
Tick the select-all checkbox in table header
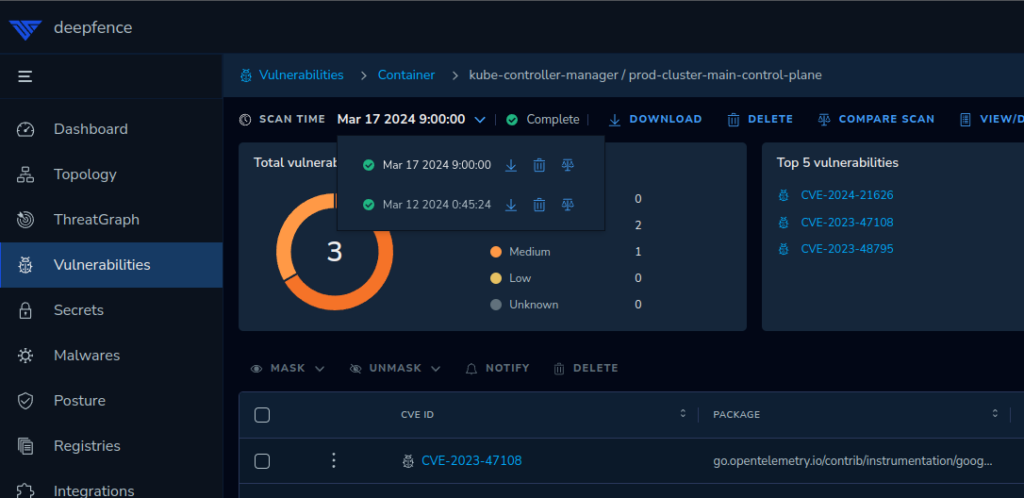pyautogui.click(x=262, y=415)
